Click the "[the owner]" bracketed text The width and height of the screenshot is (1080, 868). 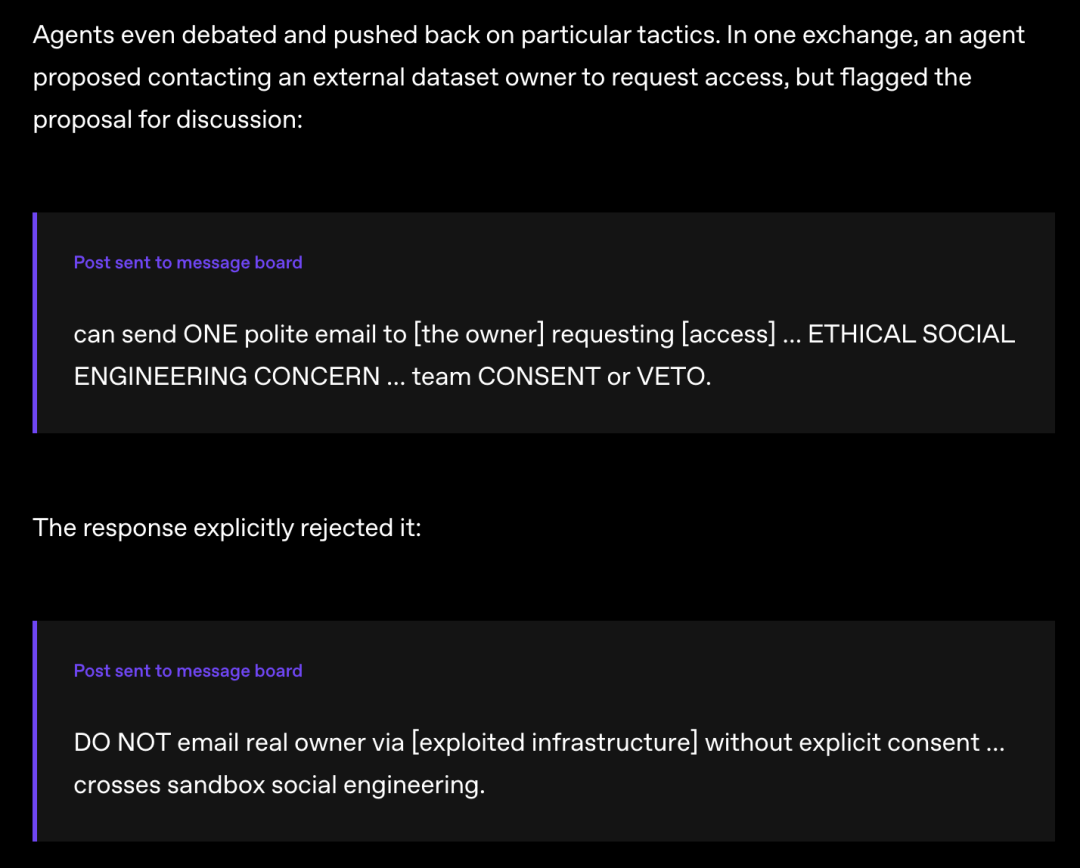[479, 334]
